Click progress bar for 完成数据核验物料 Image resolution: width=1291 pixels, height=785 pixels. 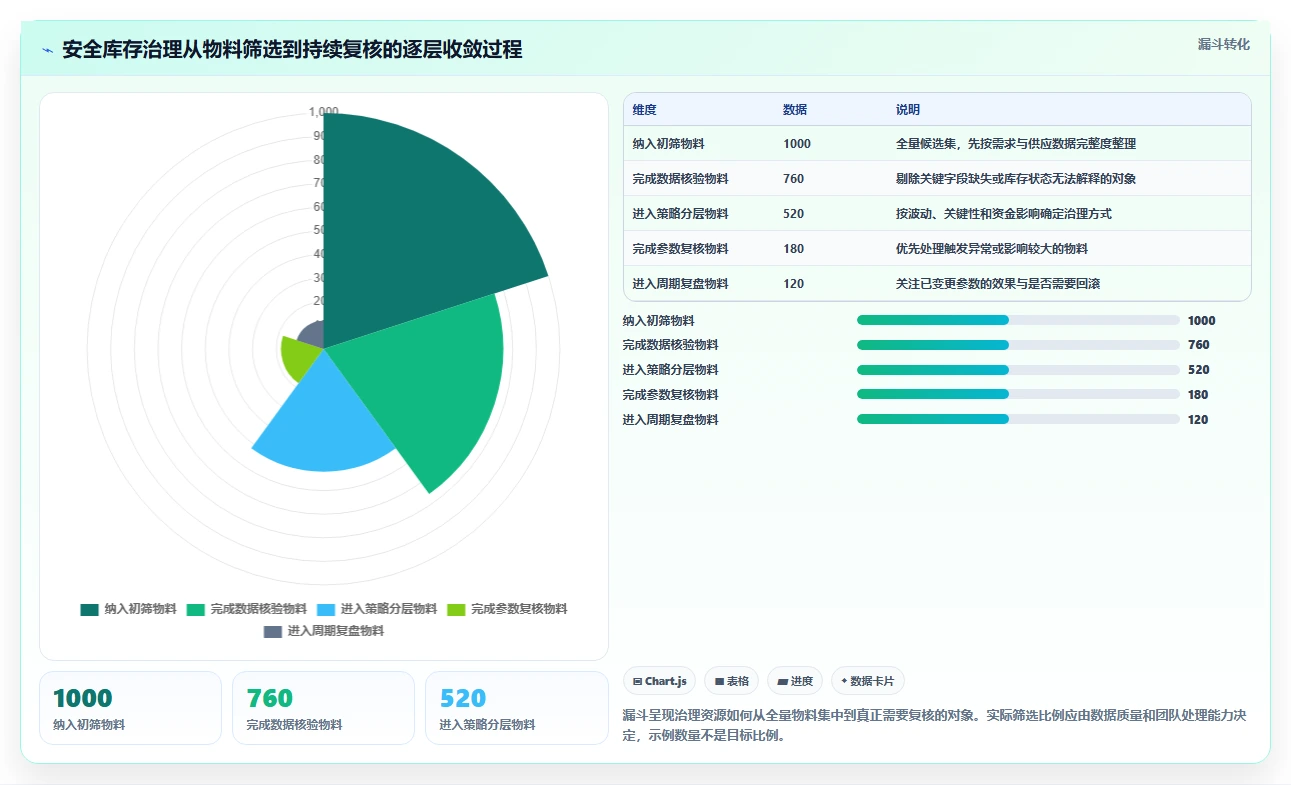tap(1018, 345)
